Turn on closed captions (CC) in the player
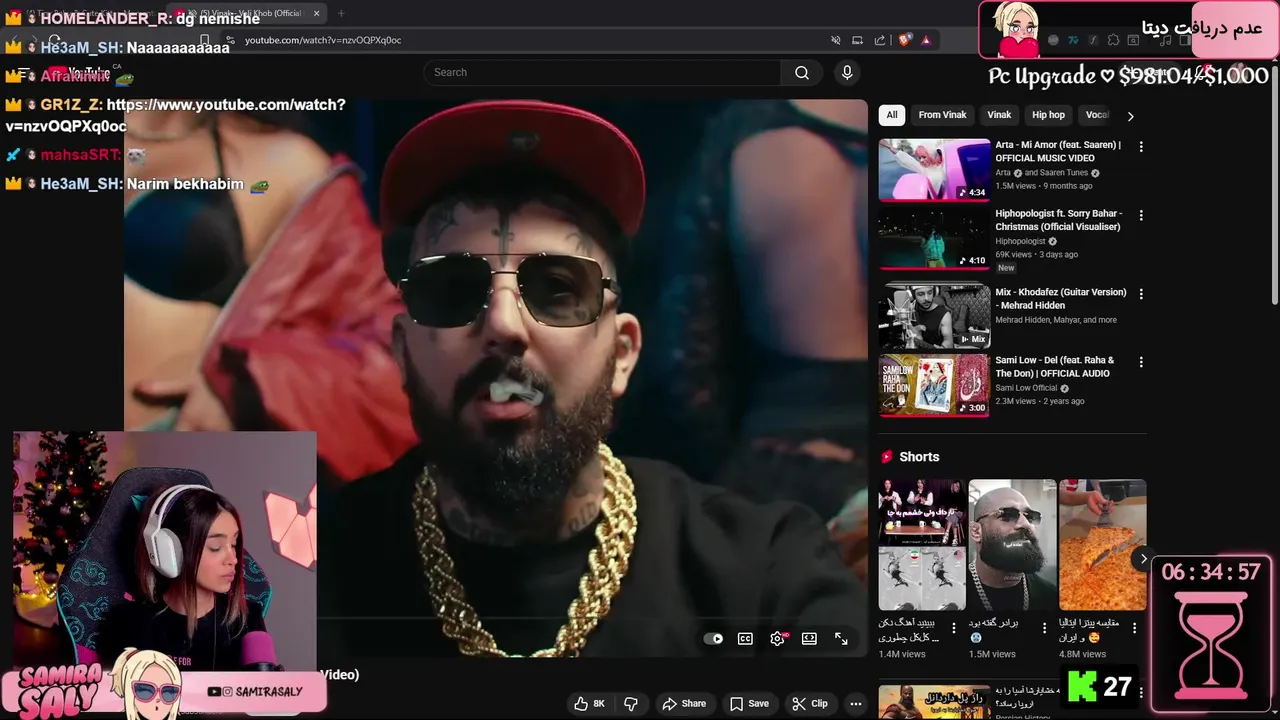Viewport: 1280px width, 720px height. coord(745,639)
